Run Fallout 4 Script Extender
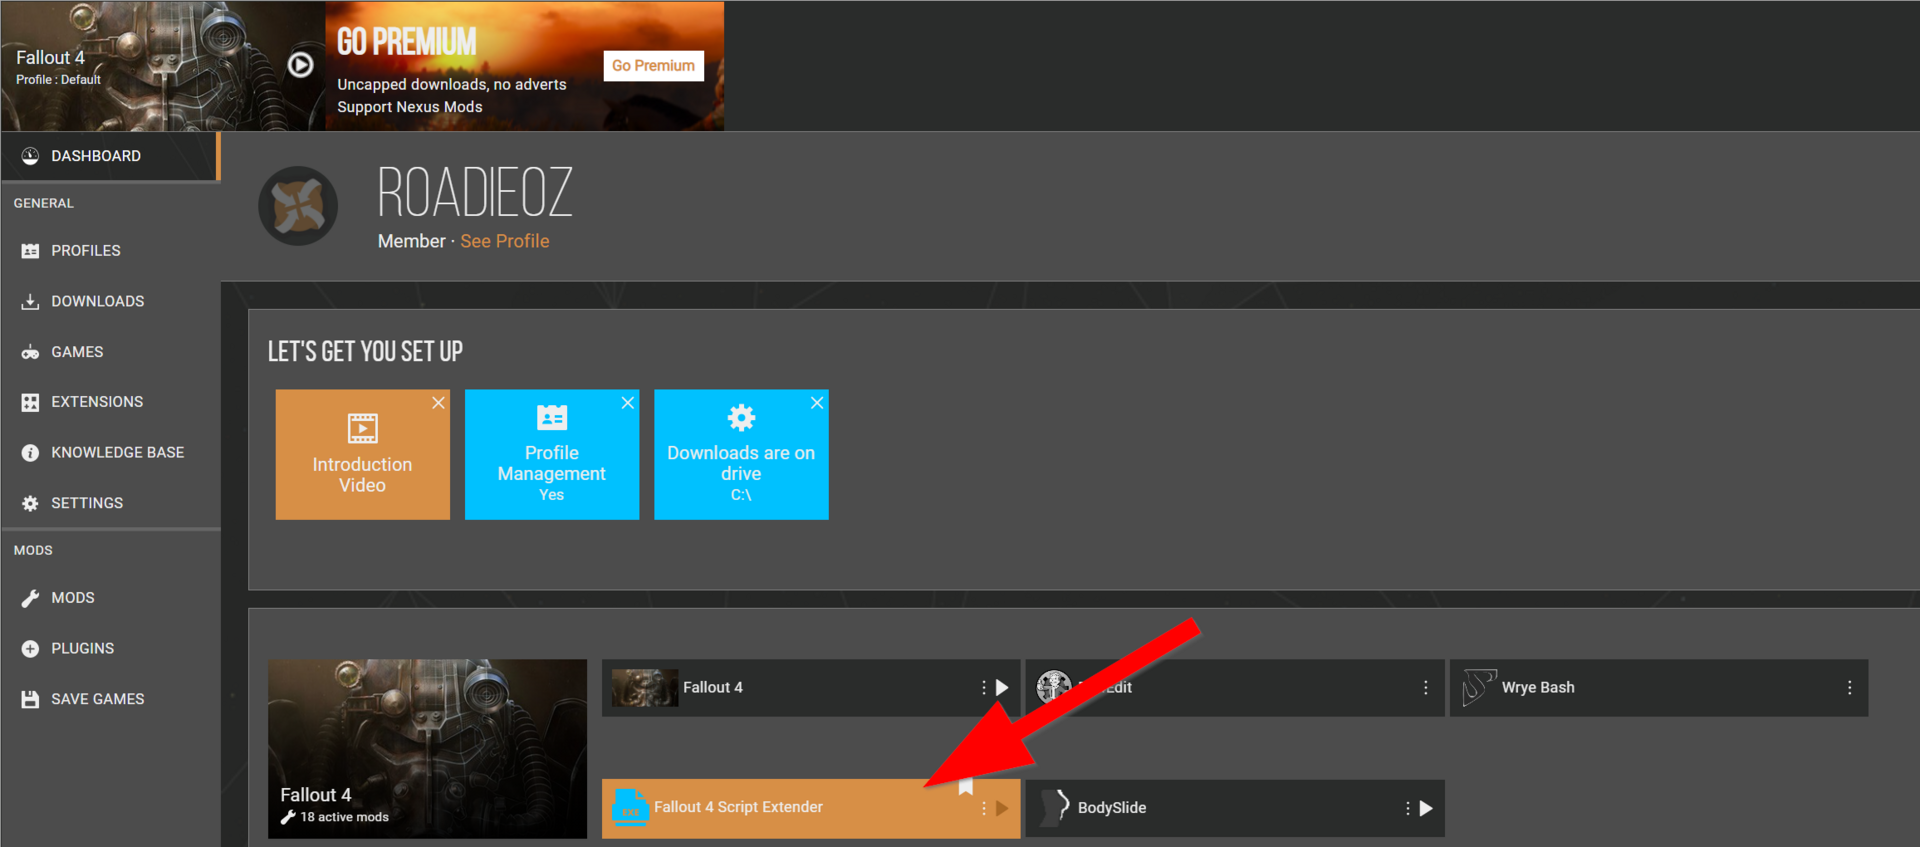This screenshot has width=1920, height=847. pyautogui.click(x=1002, y=808)
